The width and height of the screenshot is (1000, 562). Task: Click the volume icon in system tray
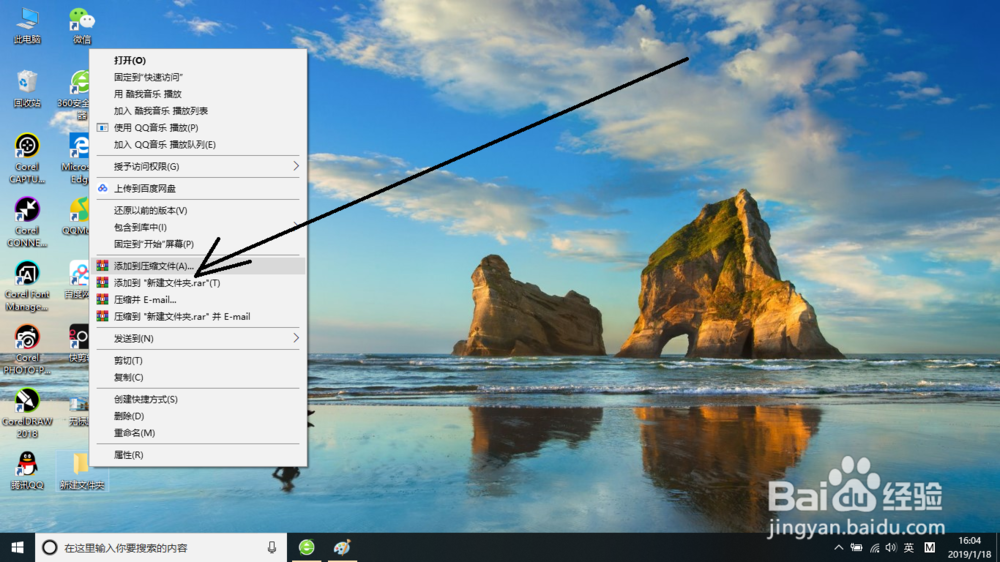[x=891, y=547]
